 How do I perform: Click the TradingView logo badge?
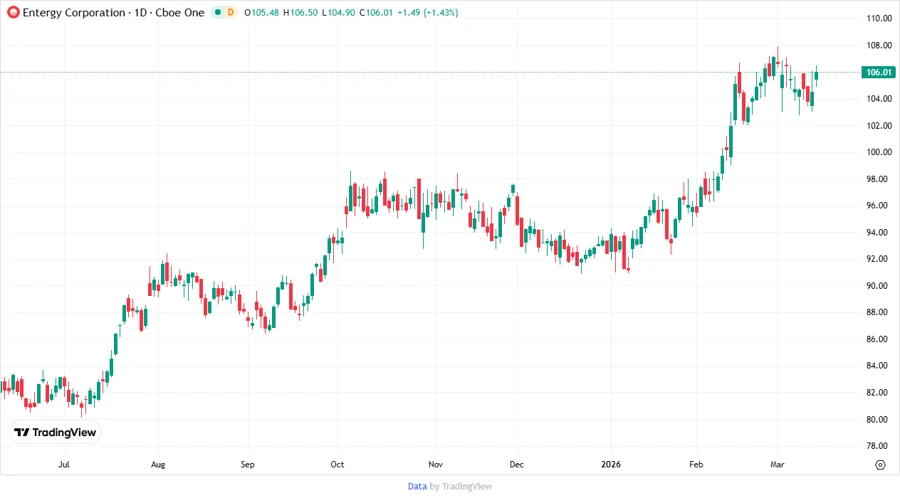56,432
